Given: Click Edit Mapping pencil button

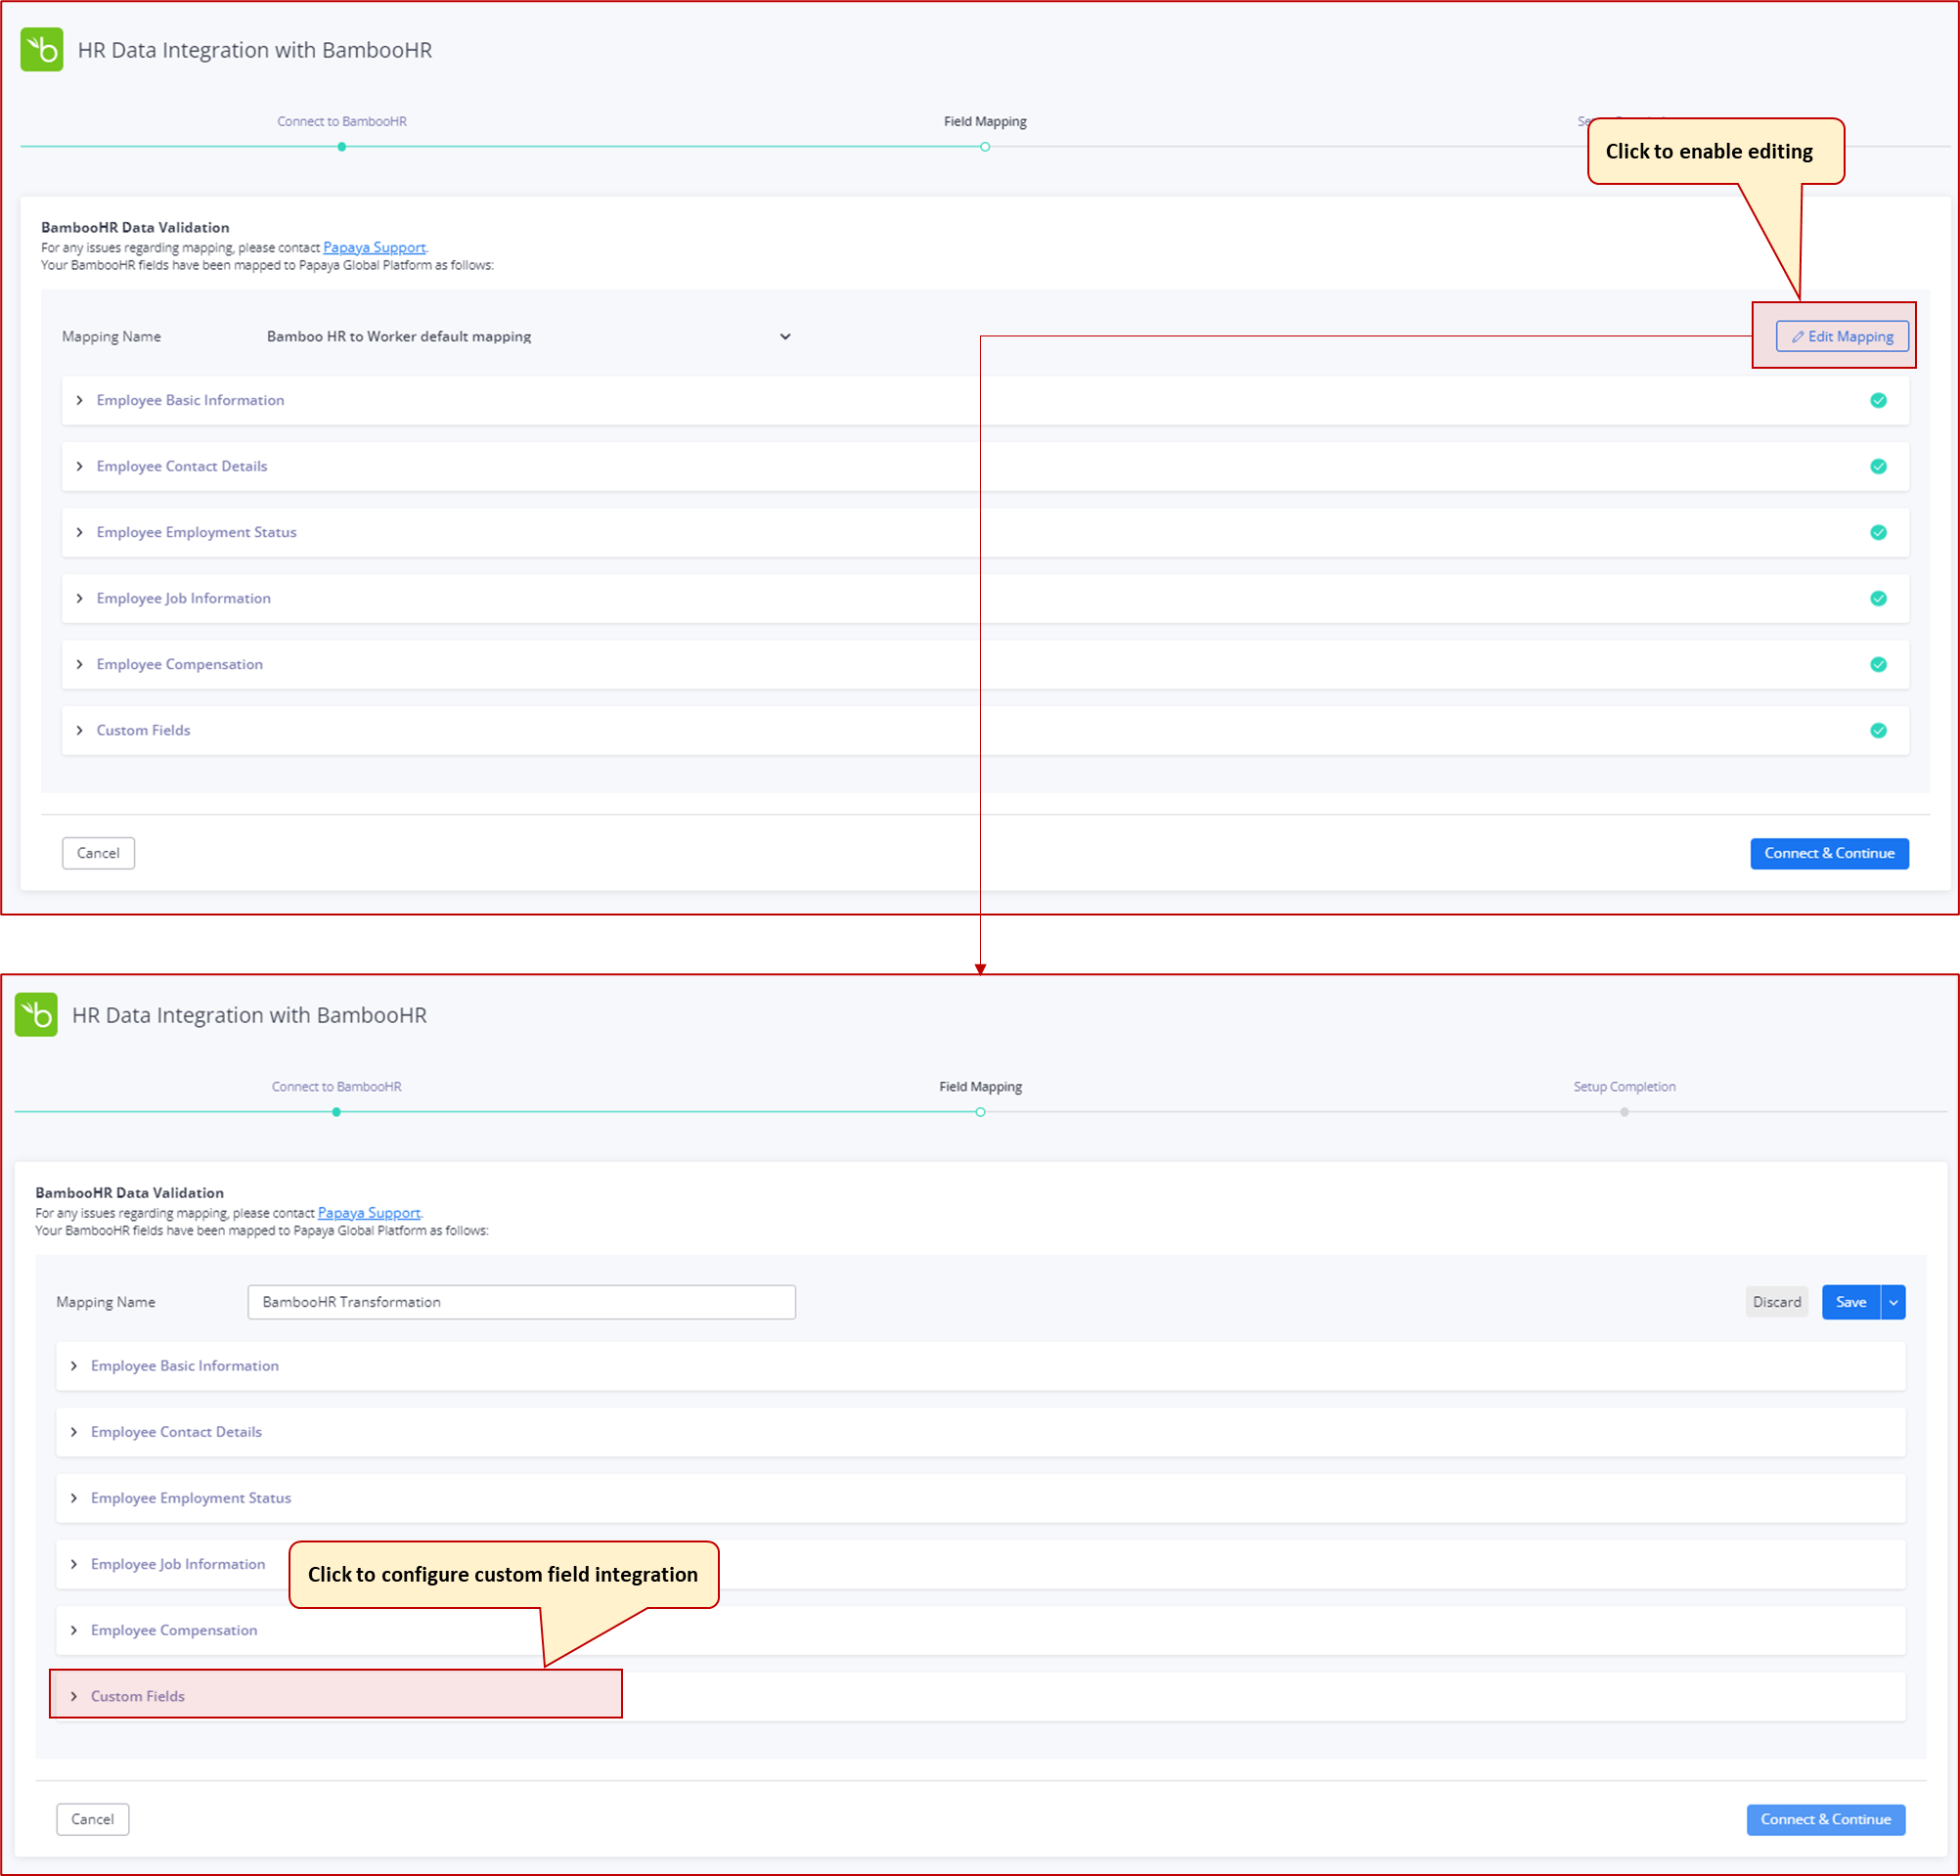Looking at the screenshot, I should tap(1842, 336).
